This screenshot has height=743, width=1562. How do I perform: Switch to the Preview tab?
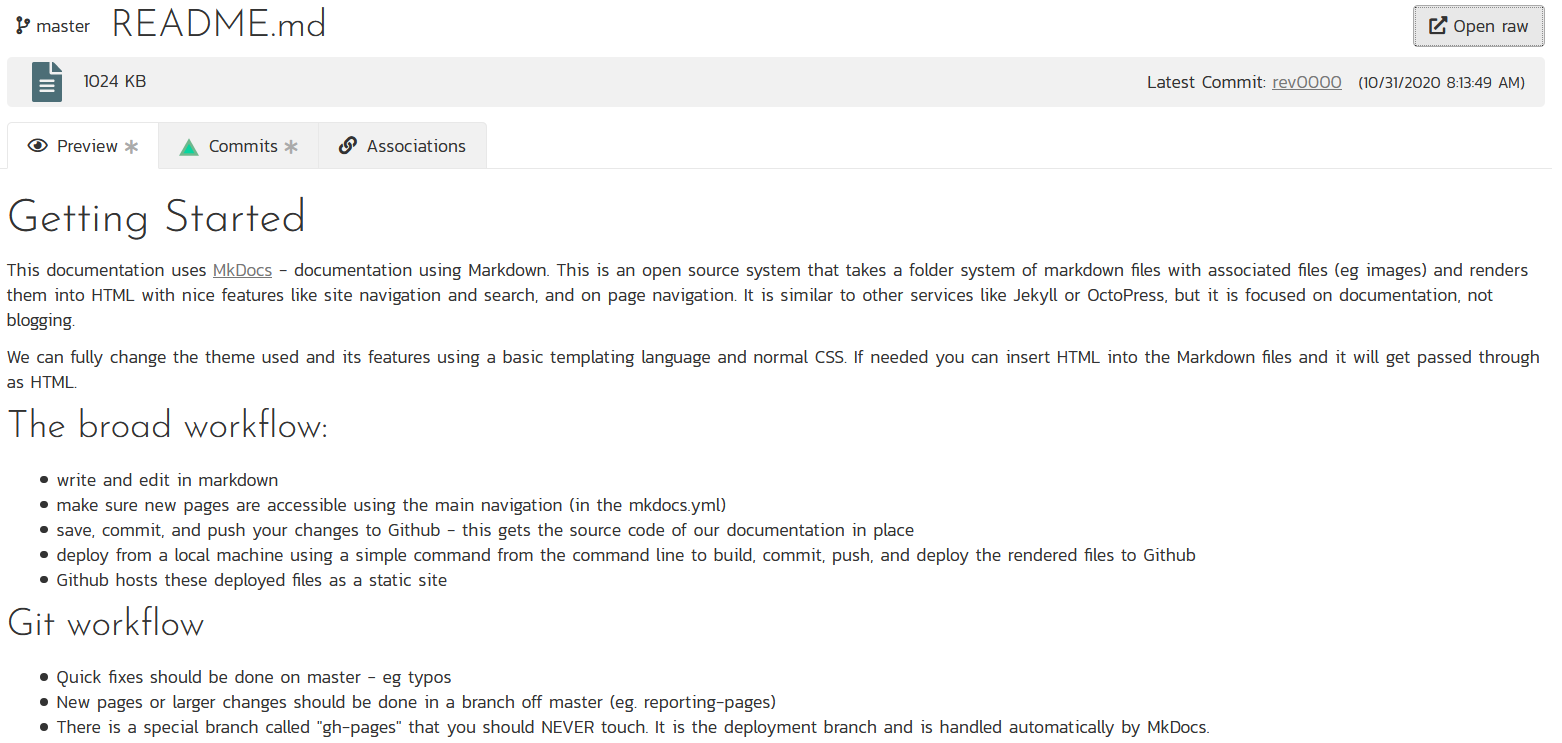tap(87, 146)
